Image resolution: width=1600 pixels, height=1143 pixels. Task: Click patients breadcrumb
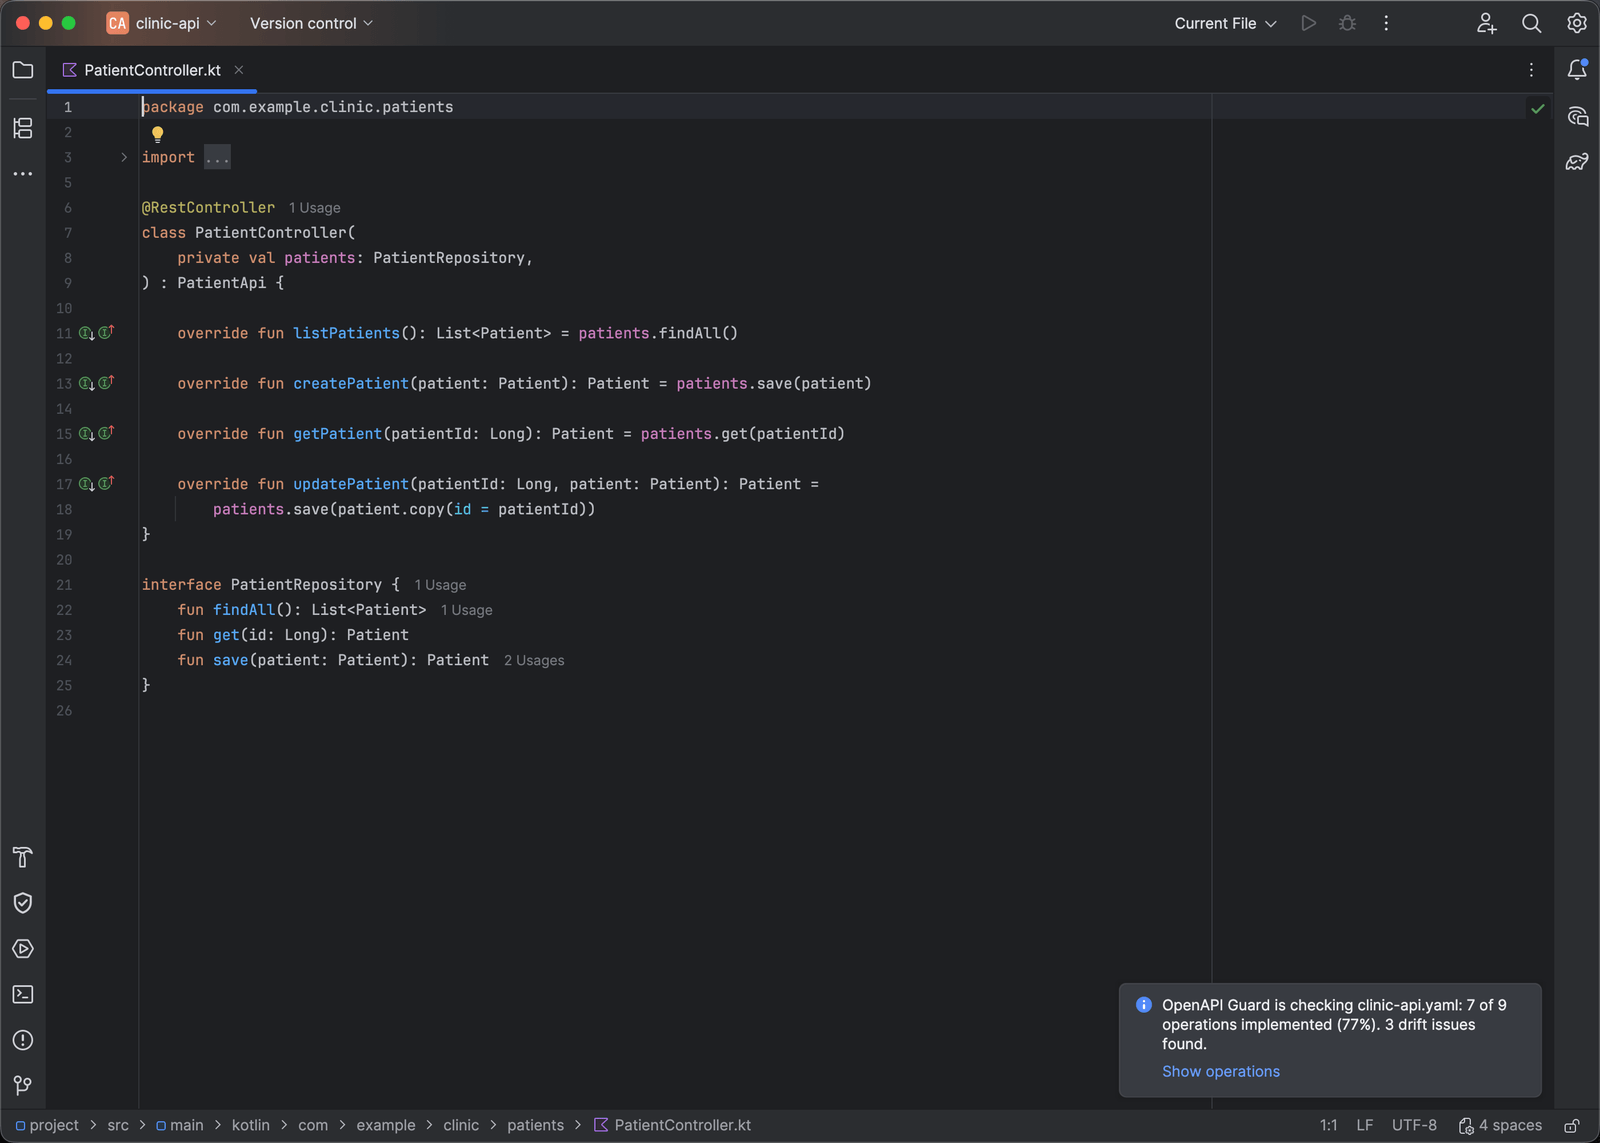click(535, 1125)
